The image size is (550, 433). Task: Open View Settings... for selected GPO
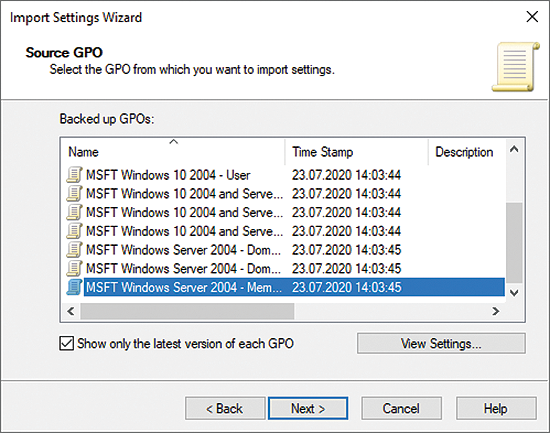(x=441, y=344)
